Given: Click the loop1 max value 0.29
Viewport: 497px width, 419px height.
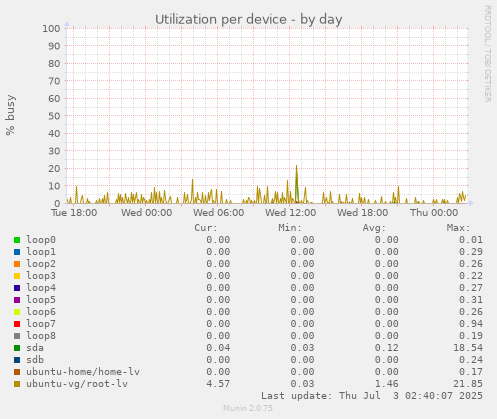Looking at the screenshot, I should 471,252.
